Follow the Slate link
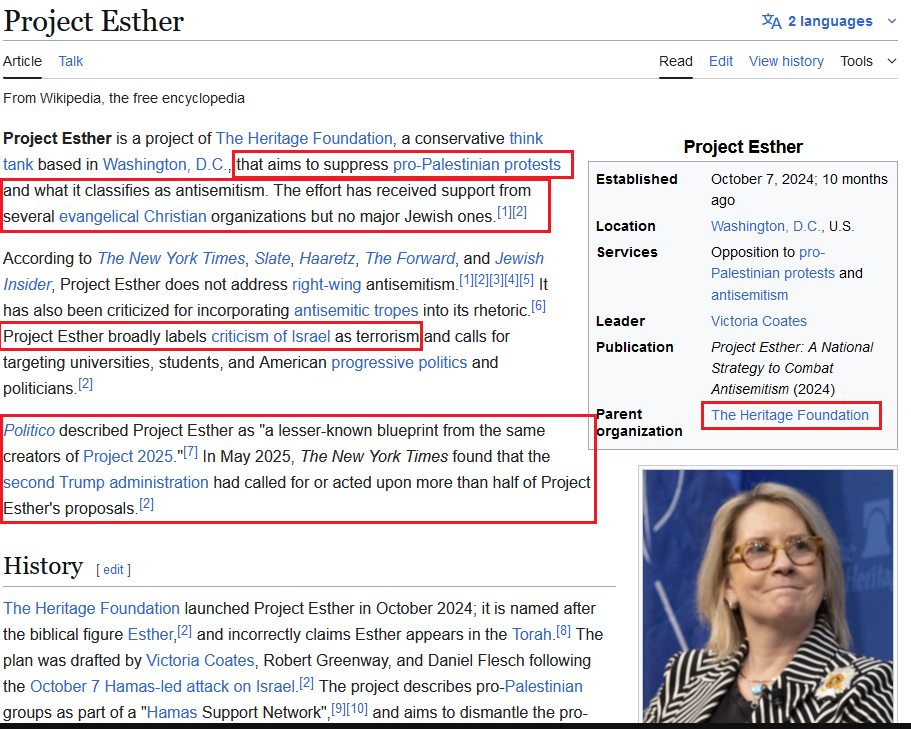Viewport: 911px width, 729px height. pos(272,258)
